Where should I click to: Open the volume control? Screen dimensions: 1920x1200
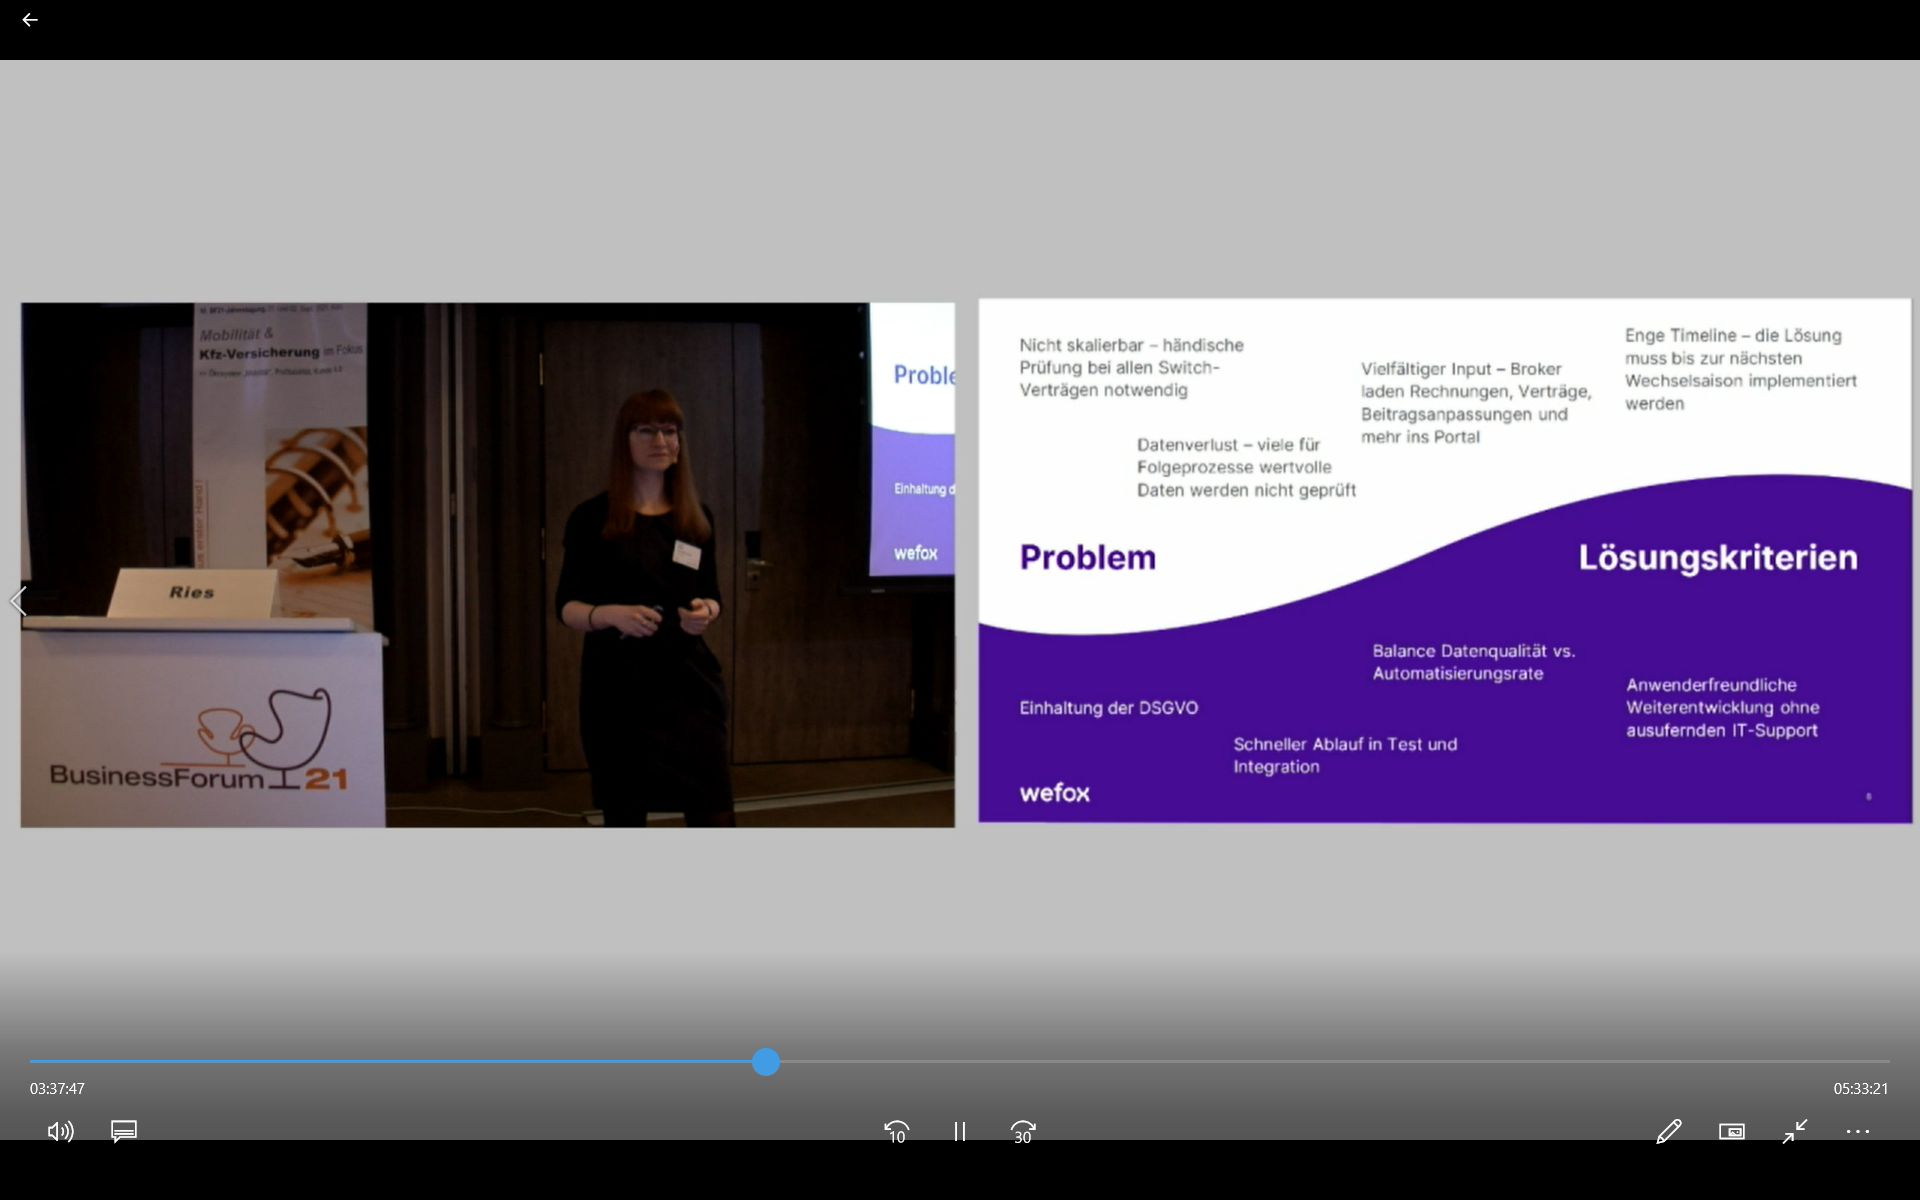pos(60,1131)
